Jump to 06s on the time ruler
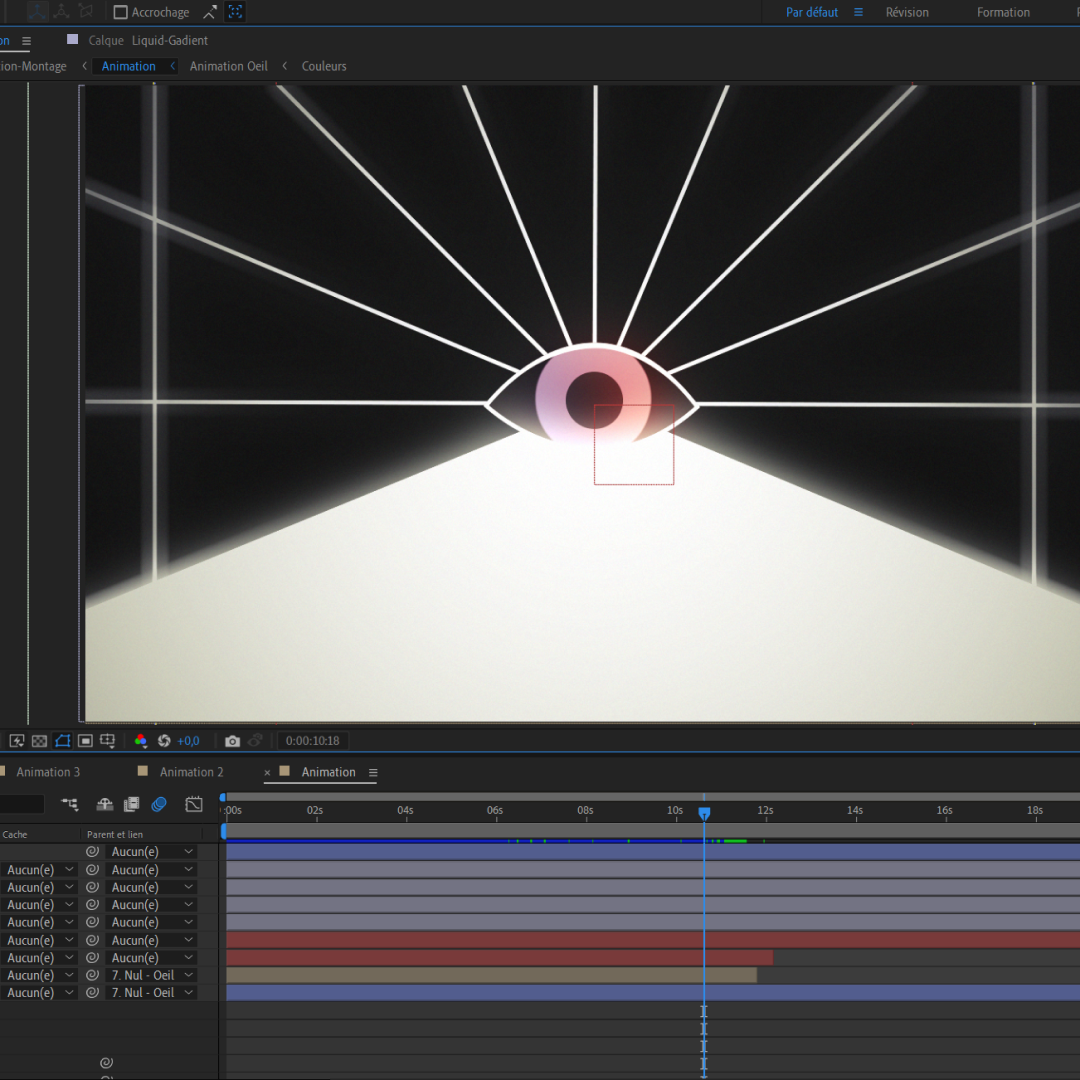 (495, 810)
